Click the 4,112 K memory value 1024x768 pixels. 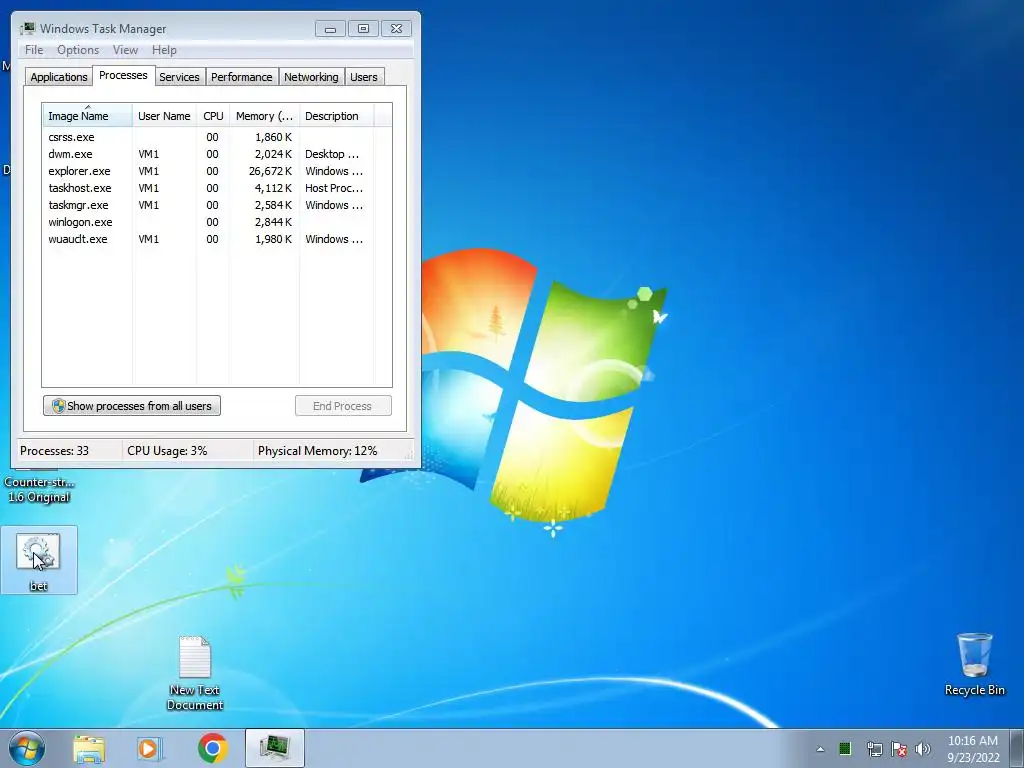(x=273, y=188)
